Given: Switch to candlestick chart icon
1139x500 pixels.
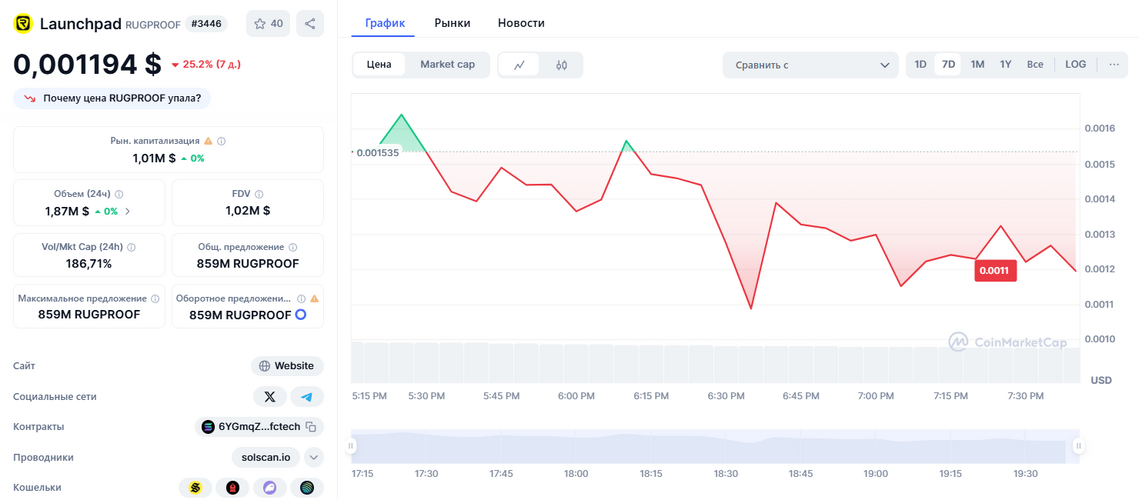Looking at the screenshot, I should [561, 65].
